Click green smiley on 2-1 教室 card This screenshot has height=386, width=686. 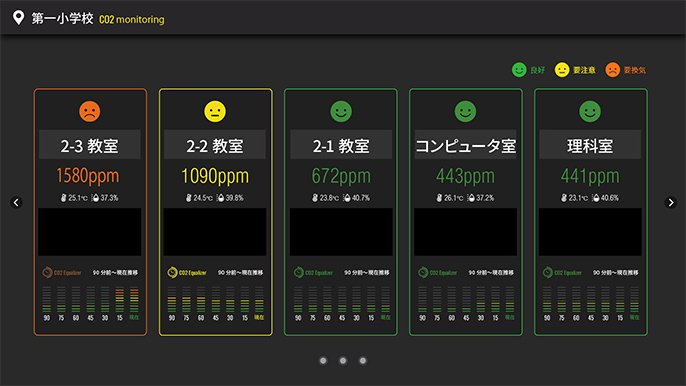[x=341, y=111]
